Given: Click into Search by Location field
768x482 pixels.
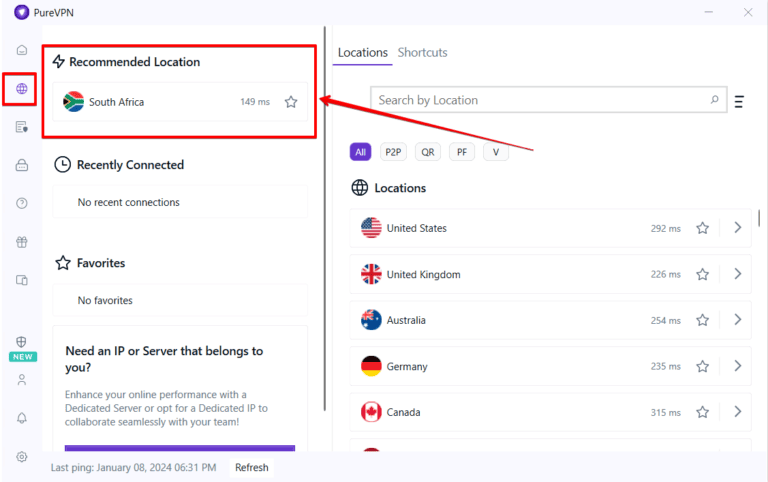Looking at the screenshot, I should (549, 100).
